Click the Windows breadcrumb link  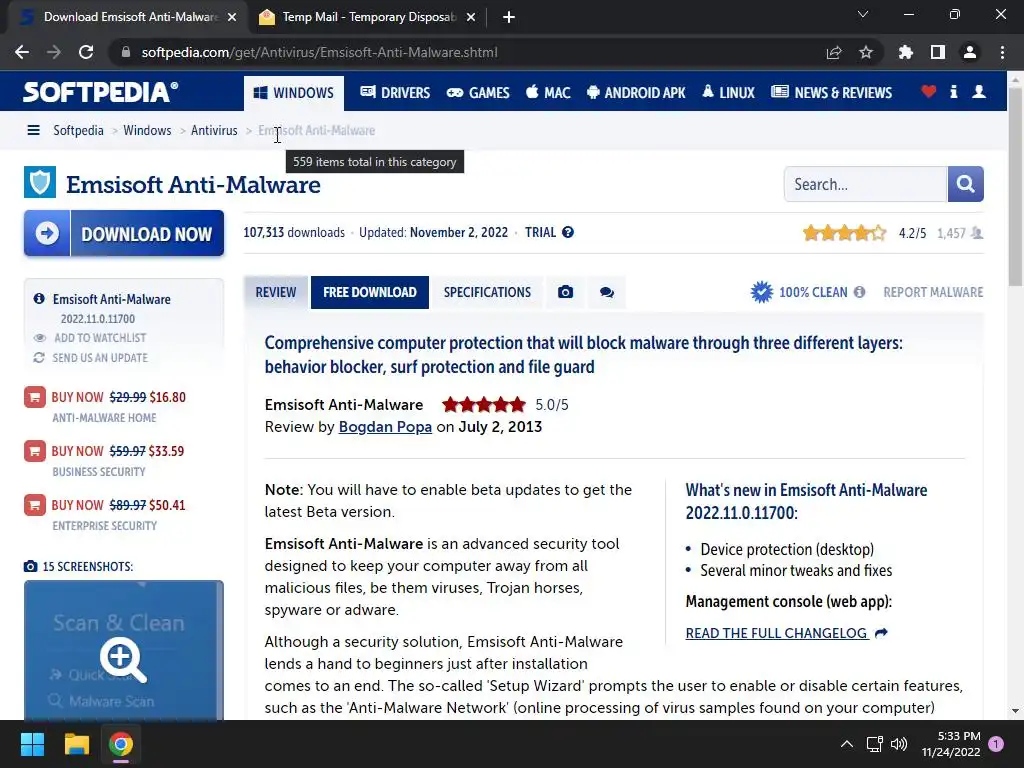[147, 131]
